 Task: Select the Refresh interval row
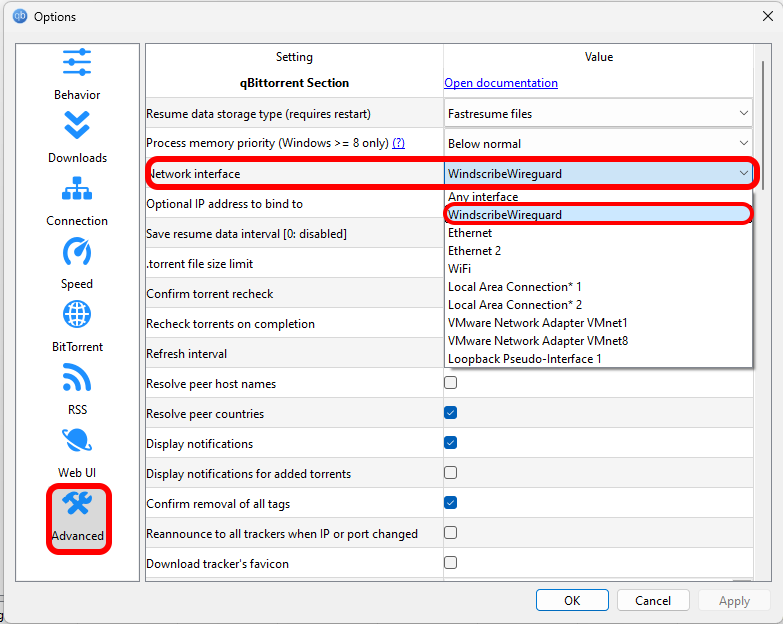tap(295, 353)
